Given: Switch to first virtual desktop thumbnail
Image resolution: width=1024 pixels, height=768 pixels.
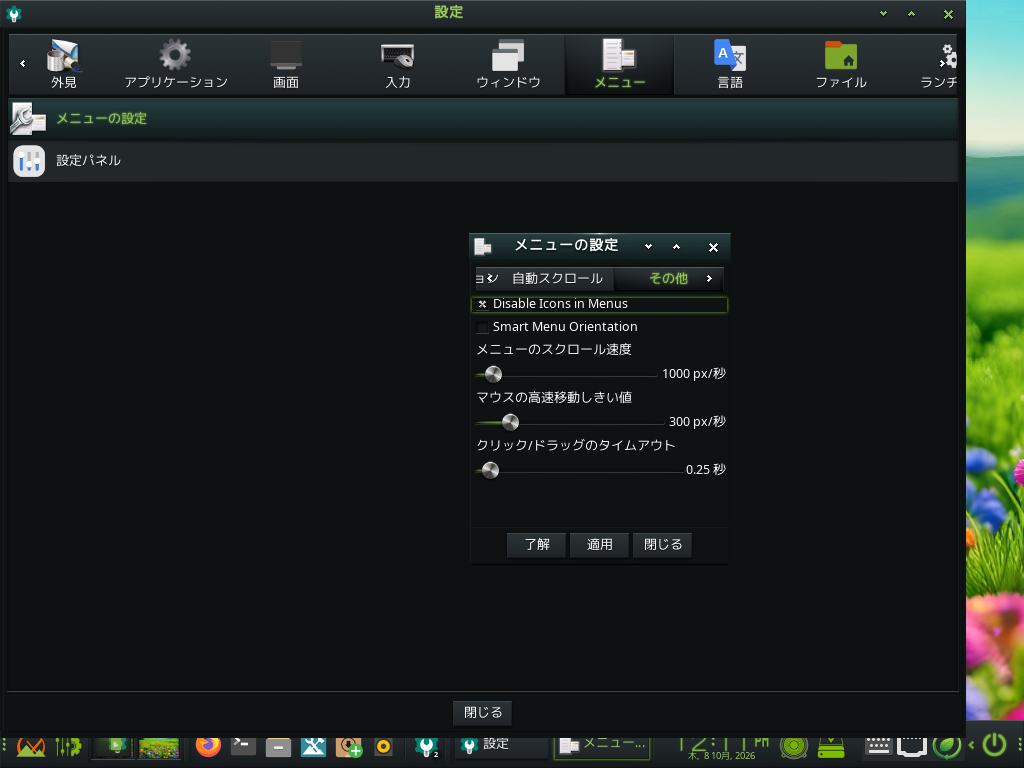Looking at the screenshot, I should pos(113,748).
